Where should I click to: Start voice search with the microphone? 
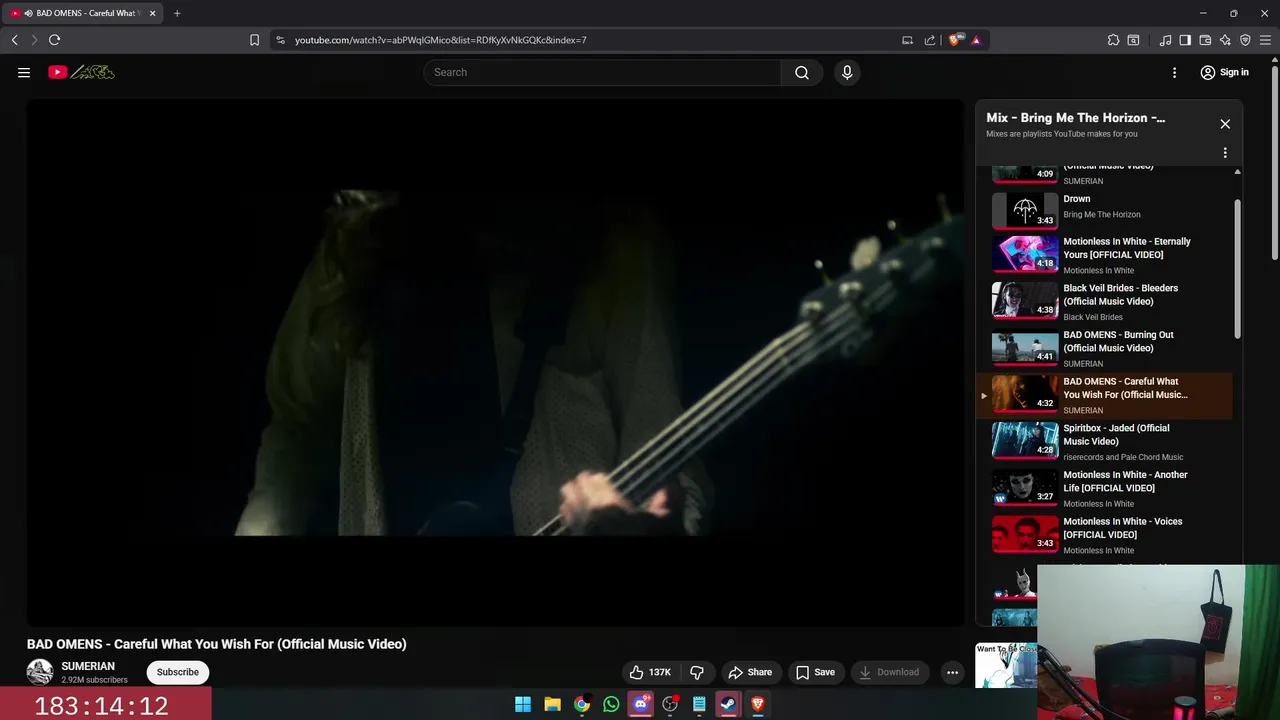pos(847,72)
